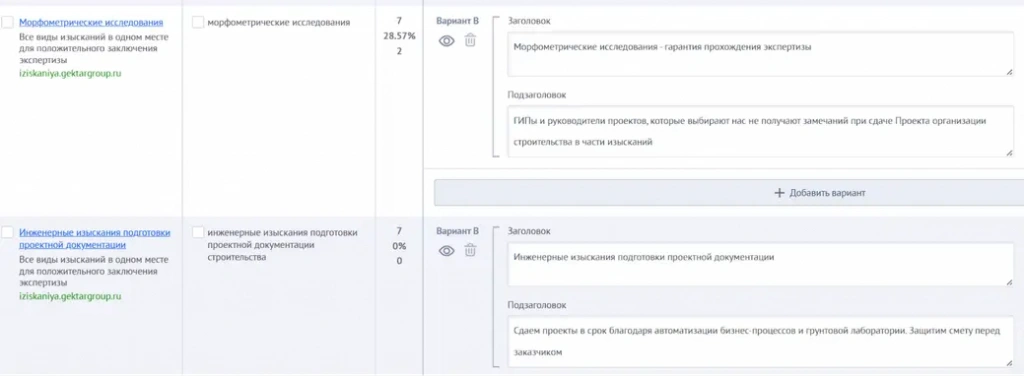Delete variant B in Инженерные изыскания row
1024x376 pixels.
[470, 250]
